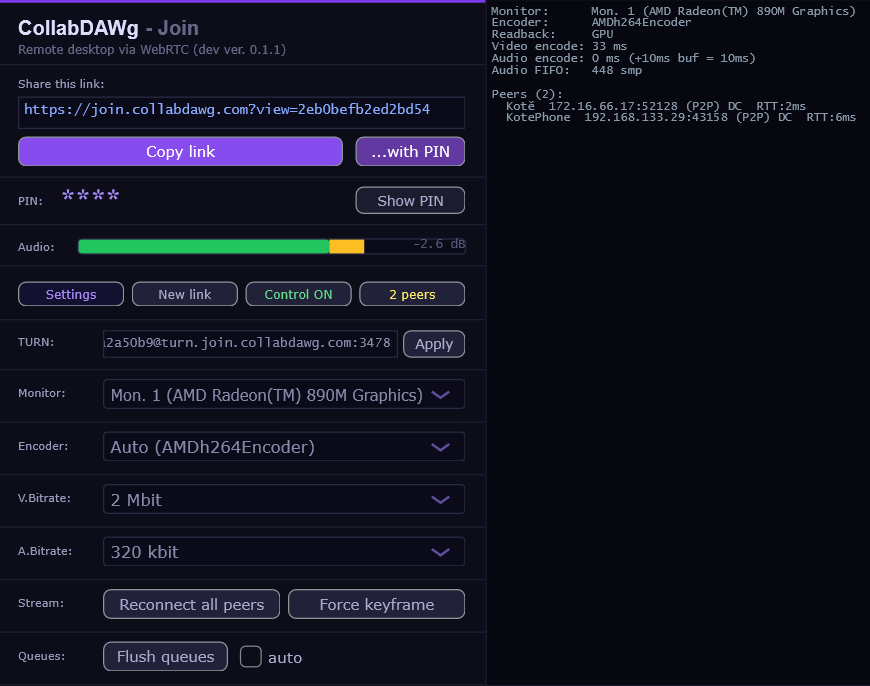870x686 pixels.
Task: Apply the TURN server setting
Action: pos(434,344)
